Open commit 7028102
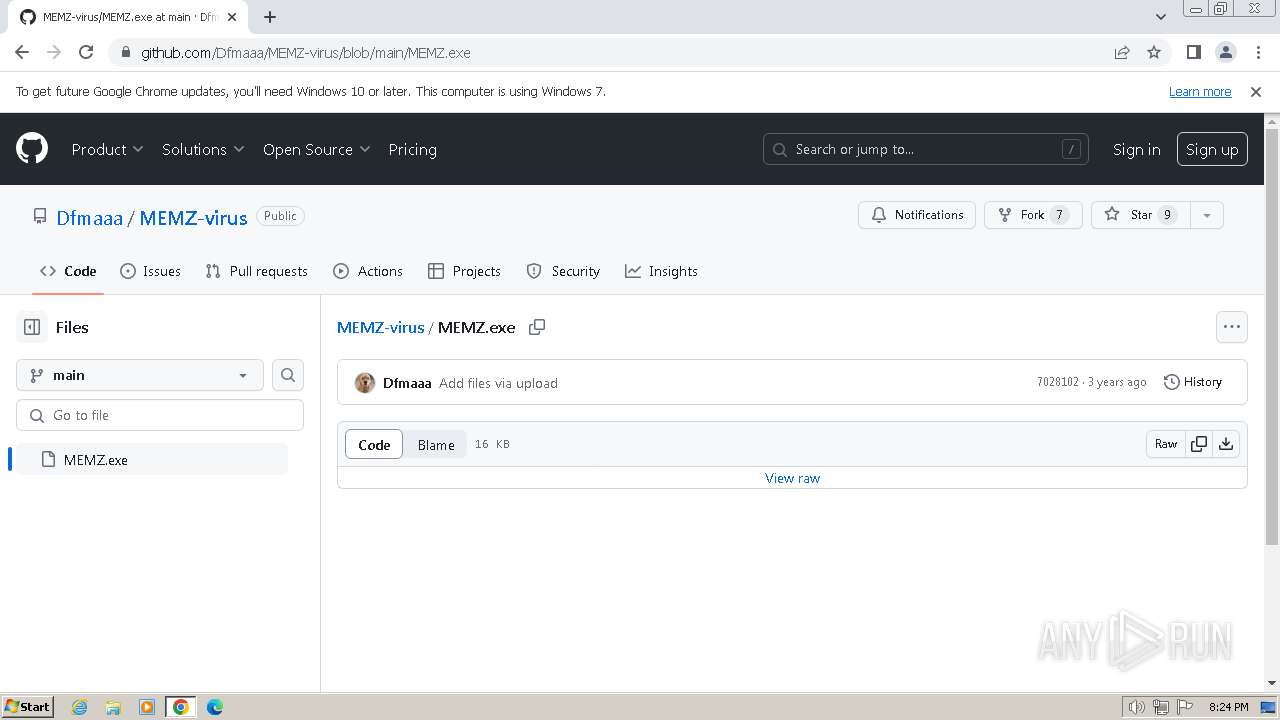Viewport: 1280px width, 720px height. coord(1058,382)
